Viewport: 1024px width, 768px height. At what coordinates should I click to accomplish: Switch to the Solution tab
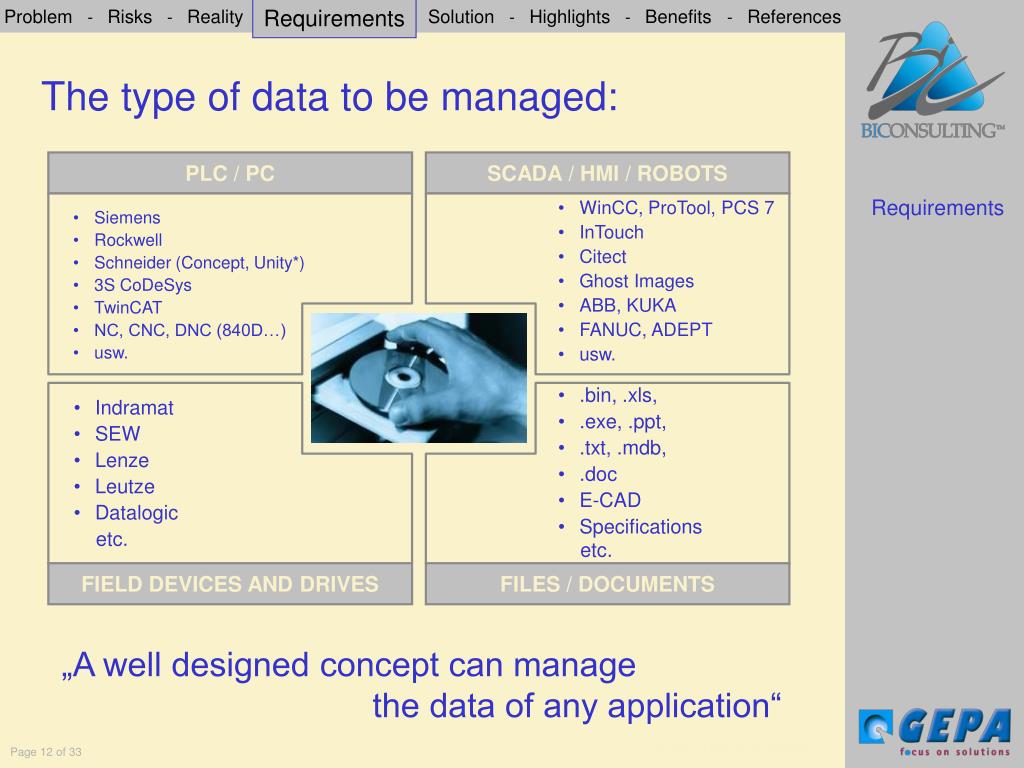tap(460, 16)
